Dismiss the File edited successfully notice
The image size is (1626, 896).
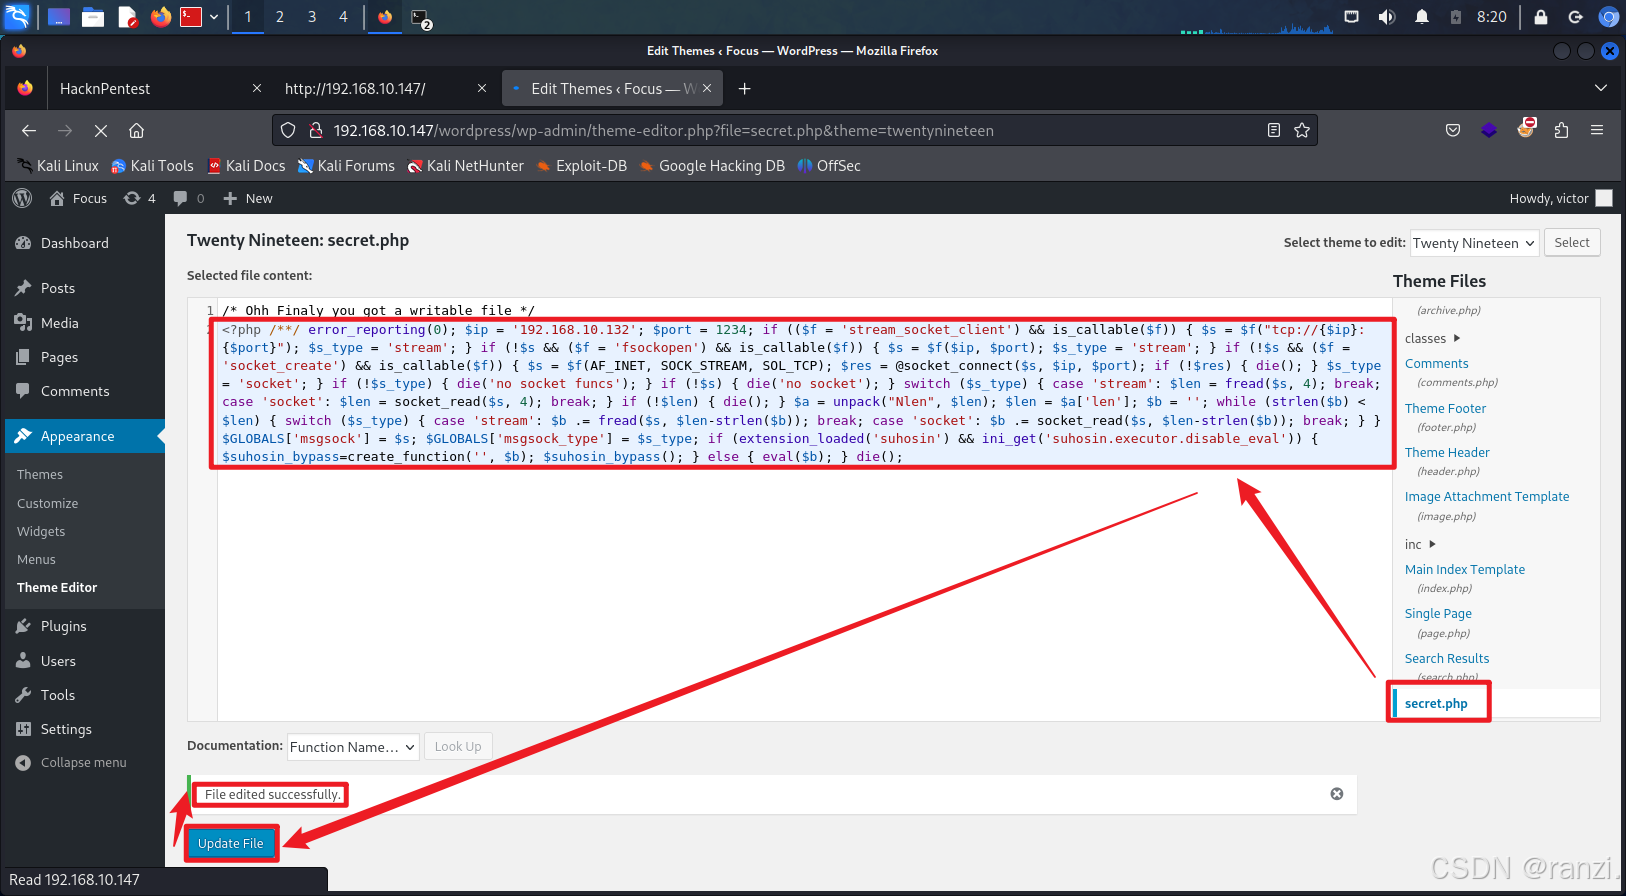1336,794
